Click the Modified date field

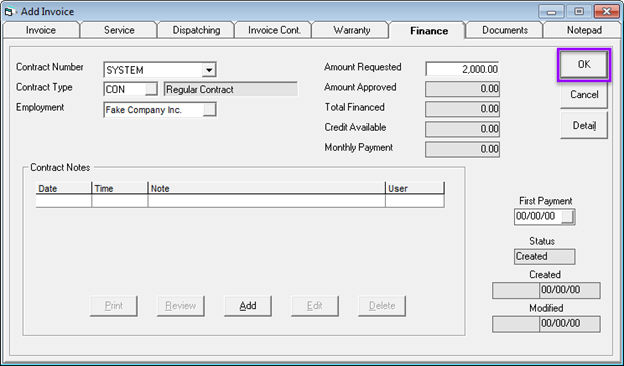pos(570,323)
